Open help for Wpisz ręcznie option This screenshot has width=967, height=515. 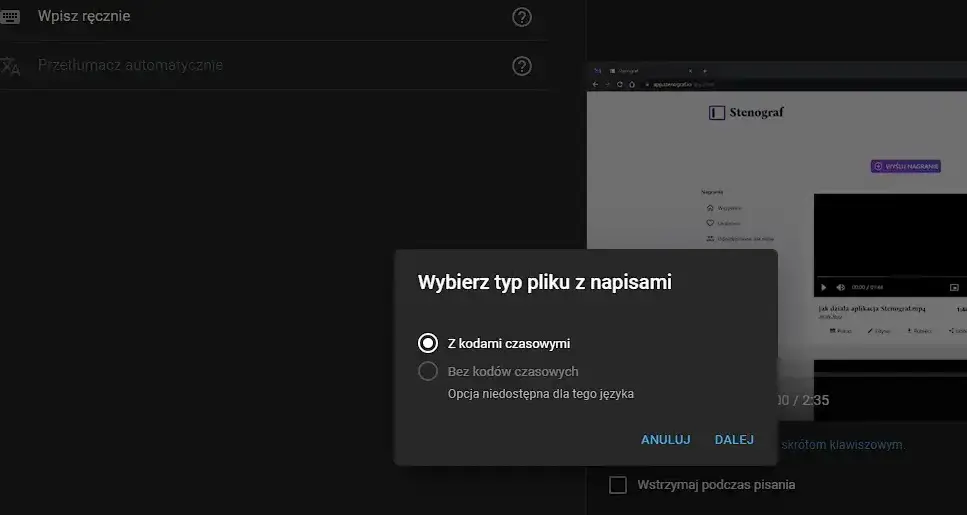[521, 17]
